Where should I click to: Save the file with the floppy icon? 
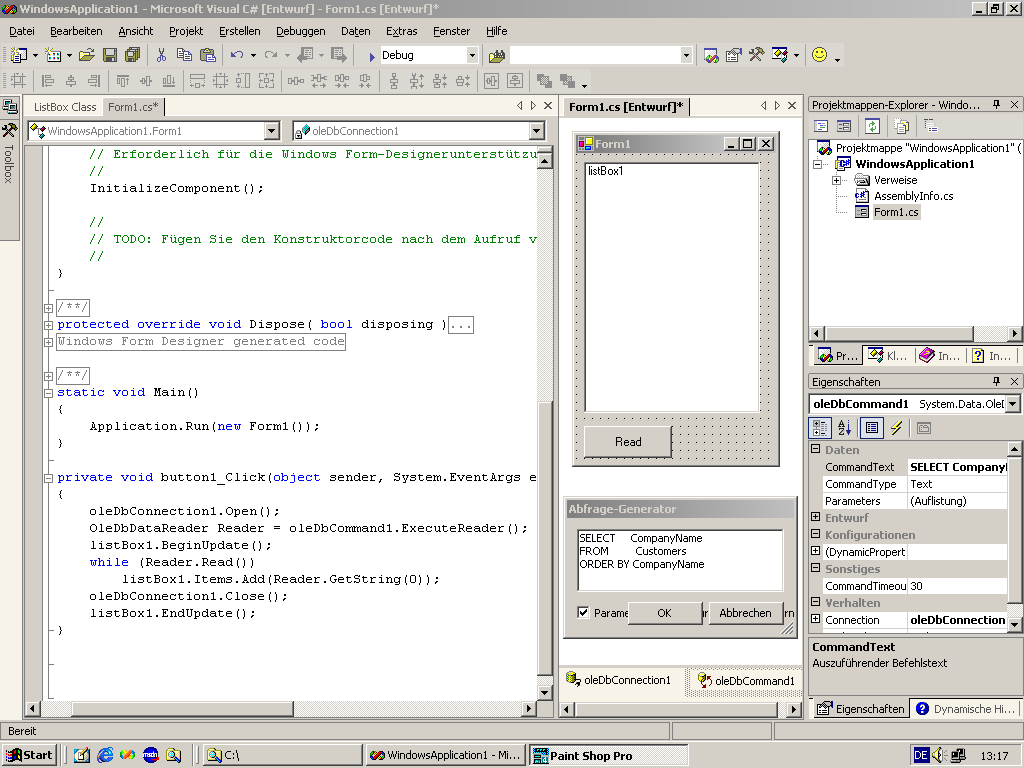pyautogui.click(x=110, y=56)
